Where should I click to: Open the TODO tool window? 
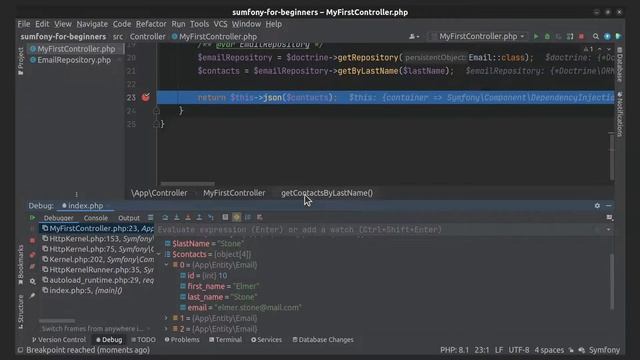143,340
